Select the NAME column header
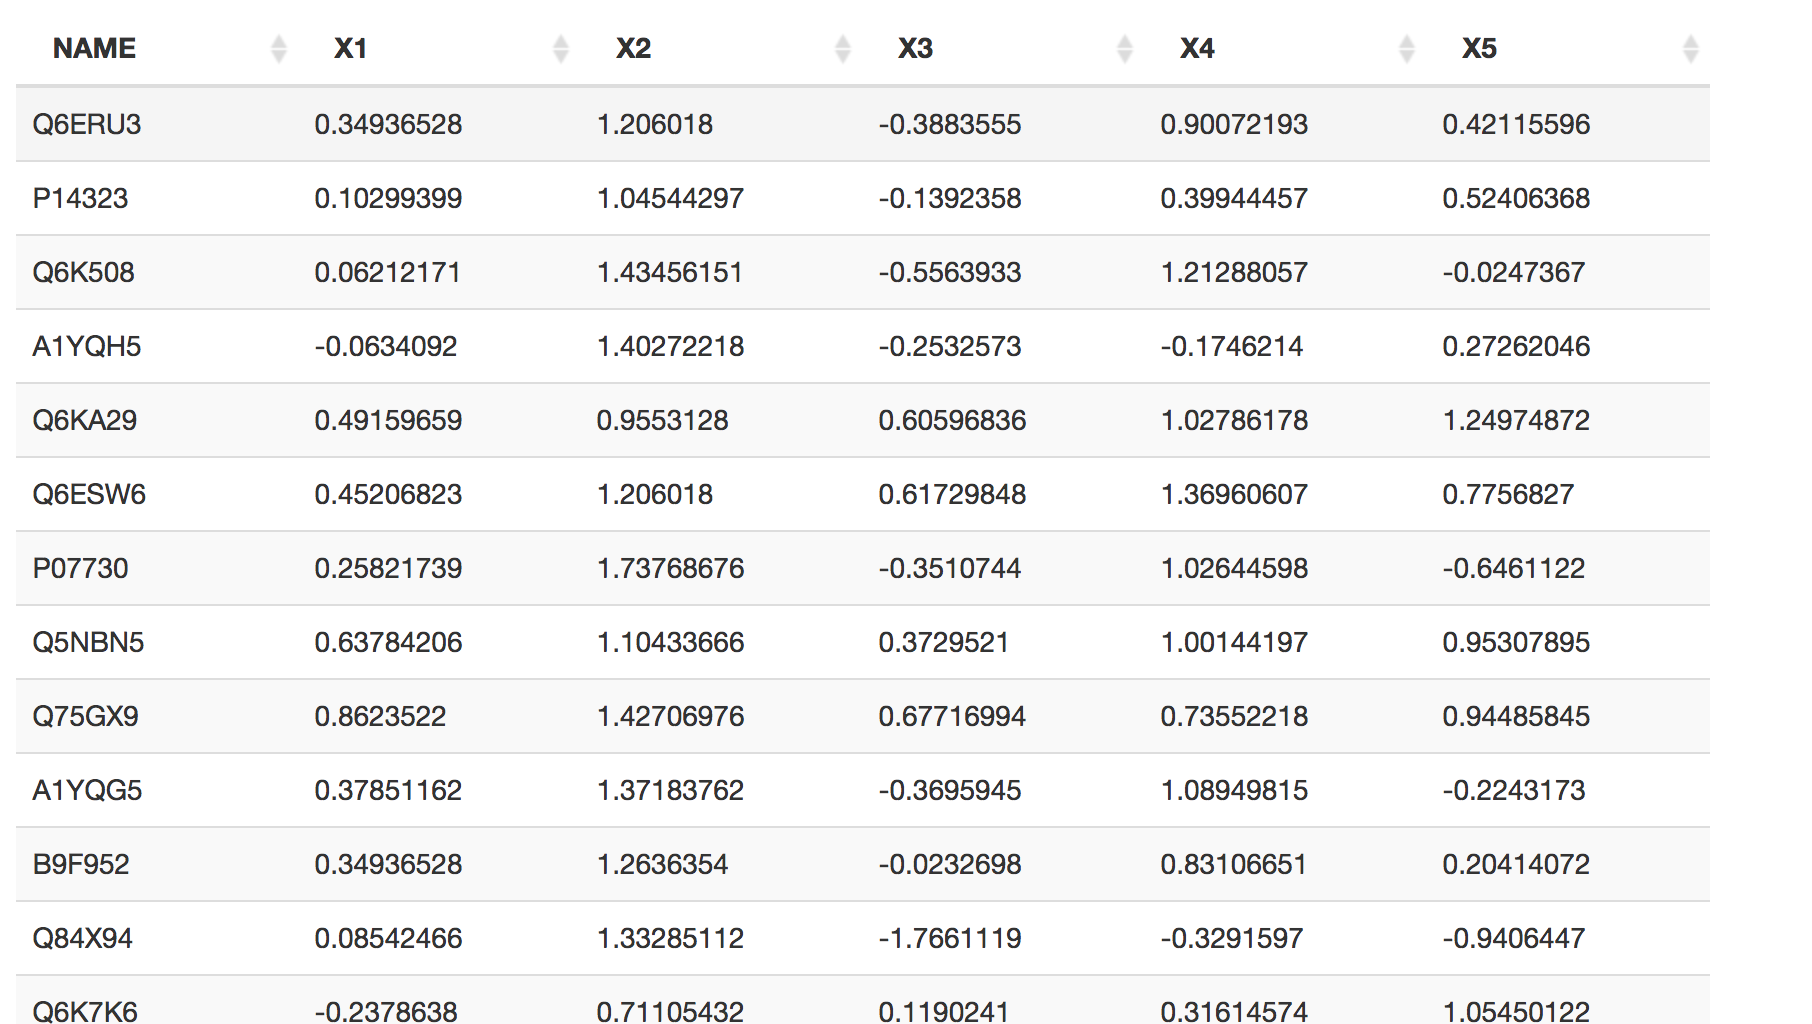The image size is (1812, 1024). pos(94,47)
